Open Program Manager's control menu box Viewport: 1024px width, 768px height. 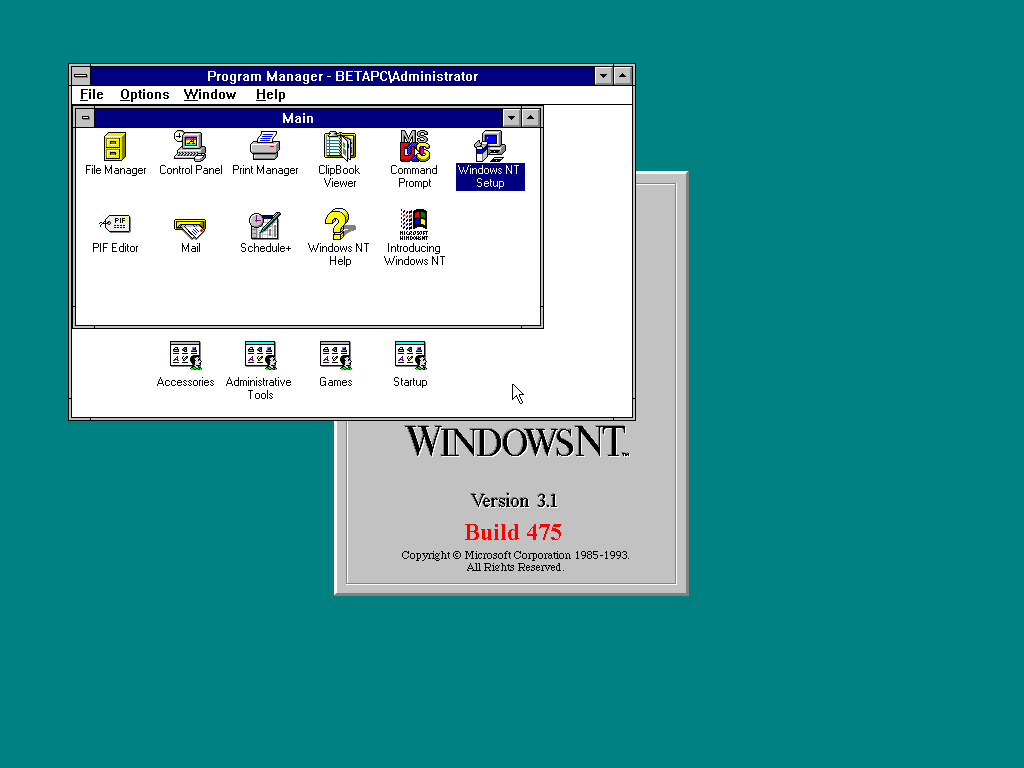pyautogui.click(x=80, y=75)
